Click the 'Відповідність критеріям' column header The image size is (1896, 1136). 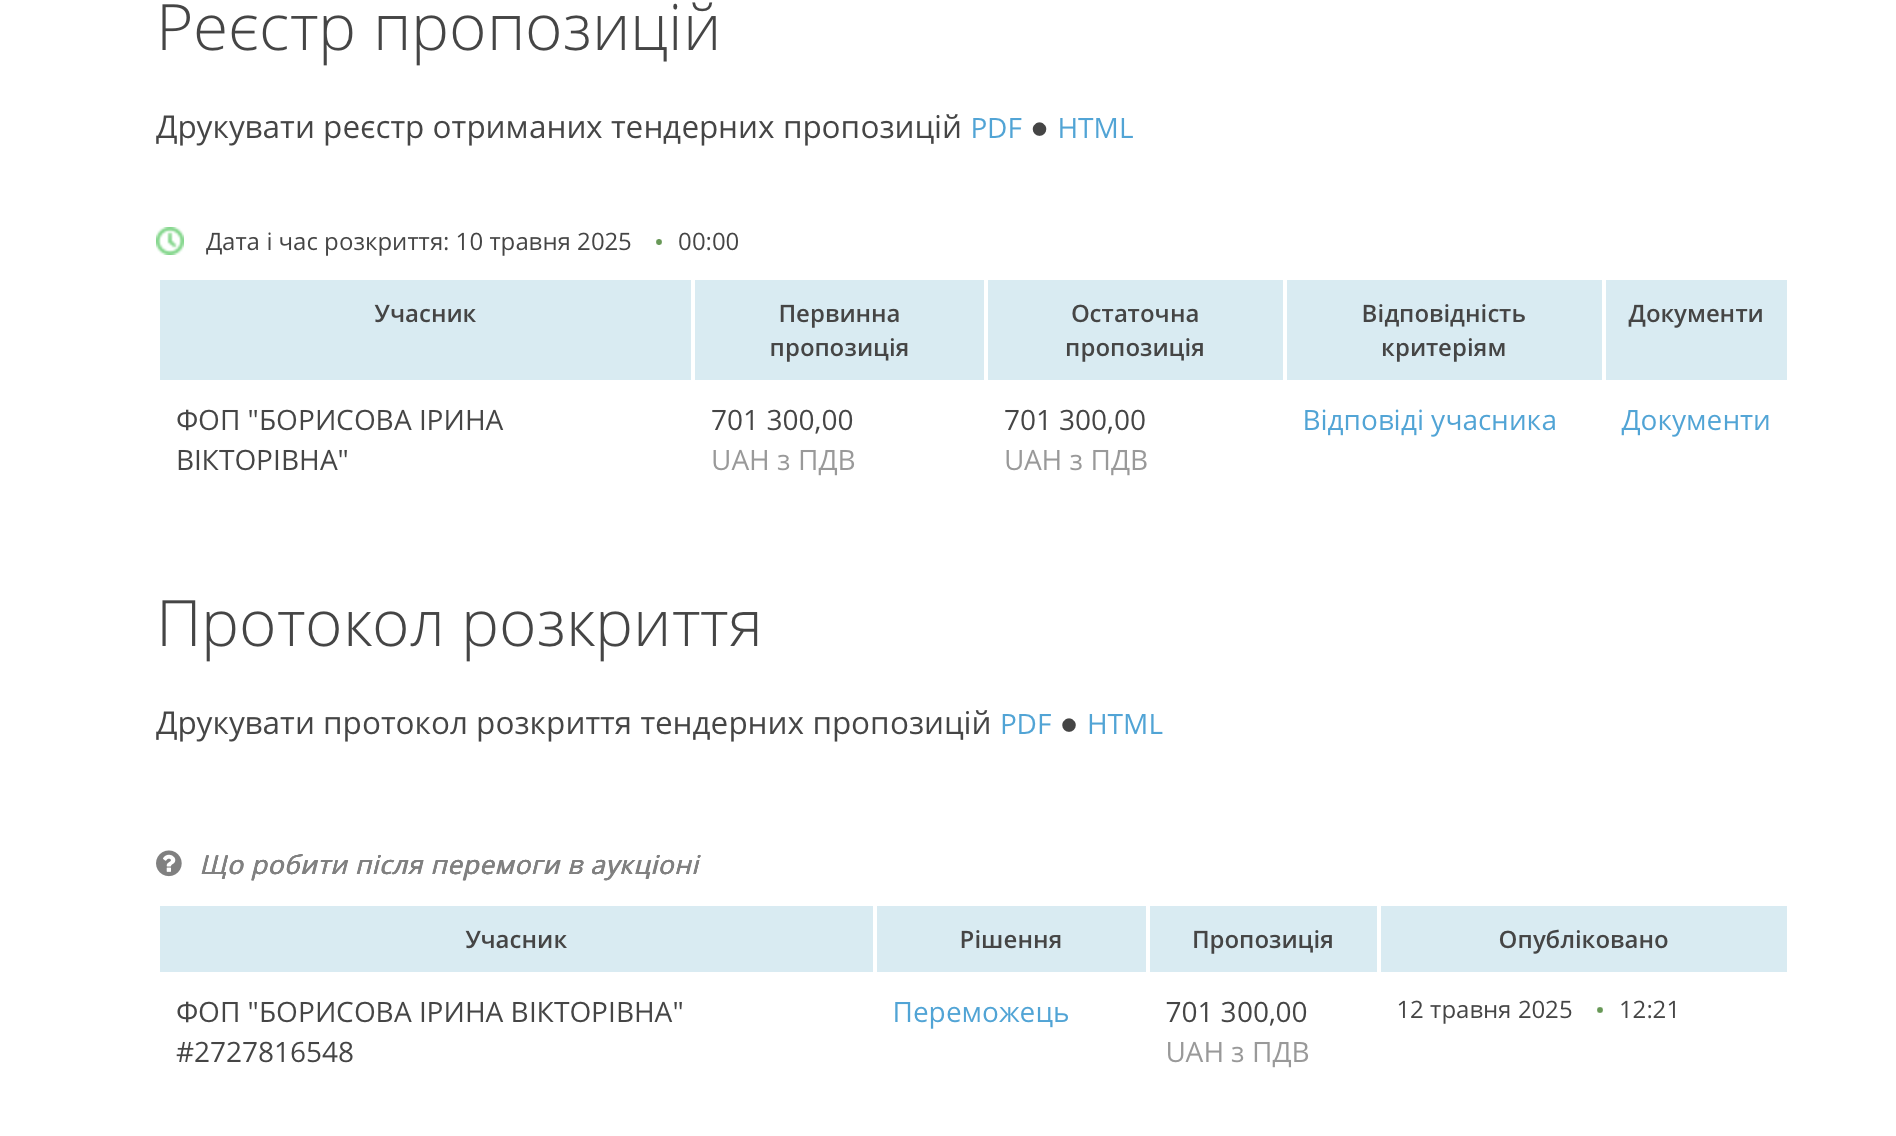(x=1443, y=330)
